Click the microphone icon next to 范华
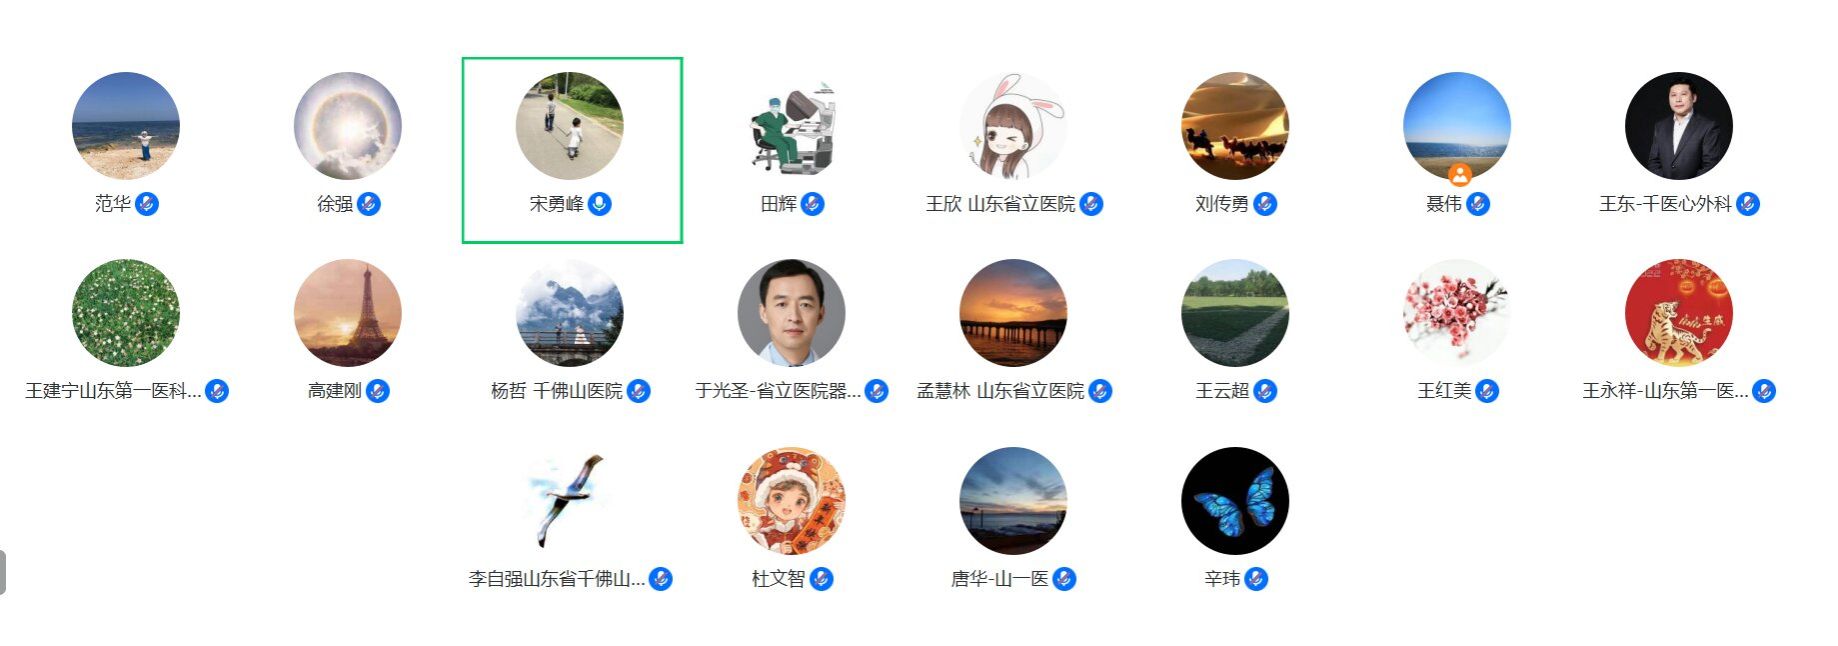The width and height of the screenshot is (1838, 646). pyautogui.click(x=147, y=204)
